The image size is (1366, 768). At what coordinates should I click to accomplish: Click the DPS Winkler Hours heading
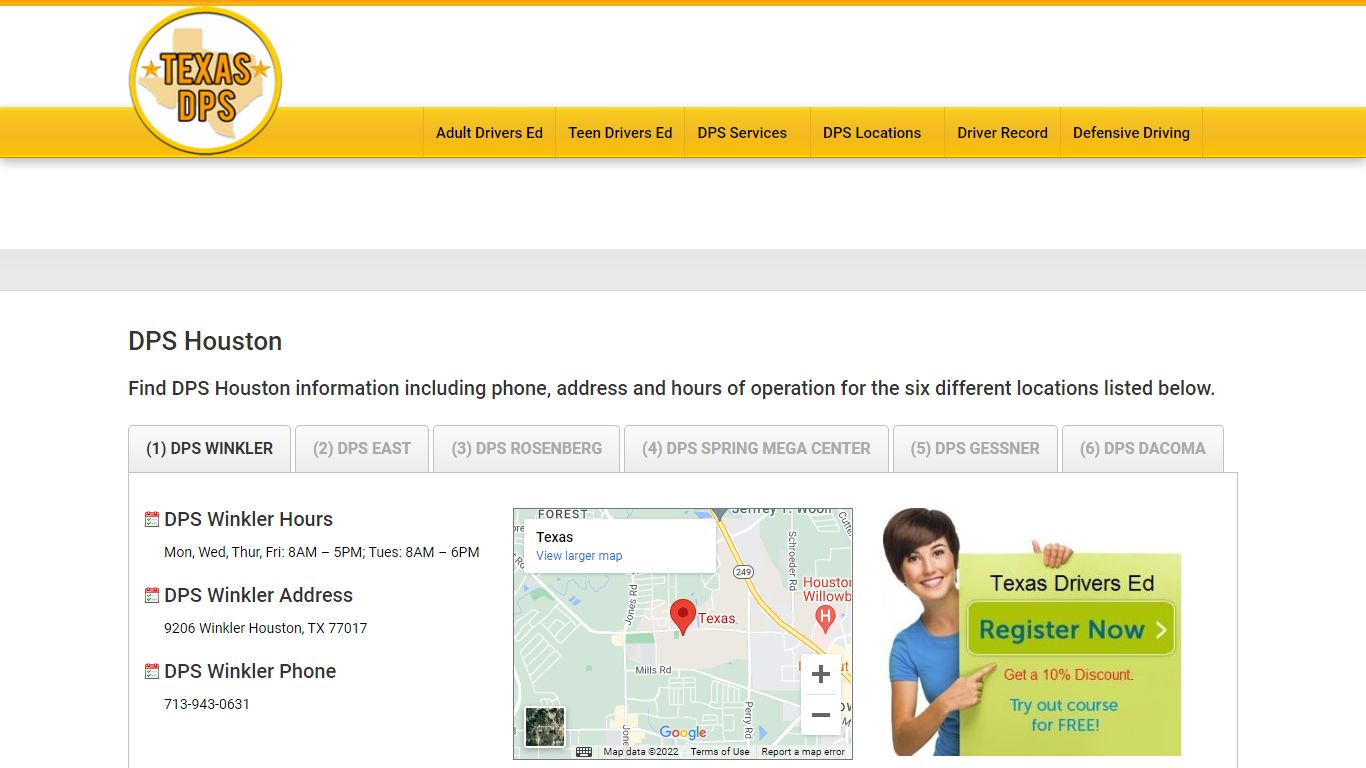[249, 519]
